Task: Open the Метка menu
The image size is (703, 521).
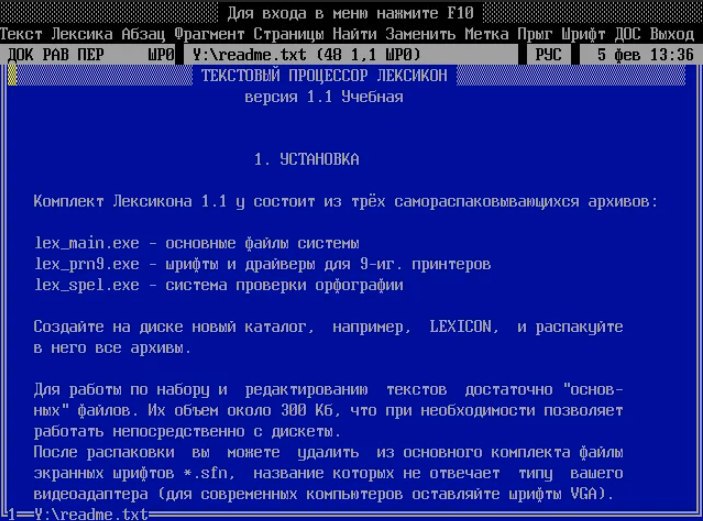Action: [487, 33]
